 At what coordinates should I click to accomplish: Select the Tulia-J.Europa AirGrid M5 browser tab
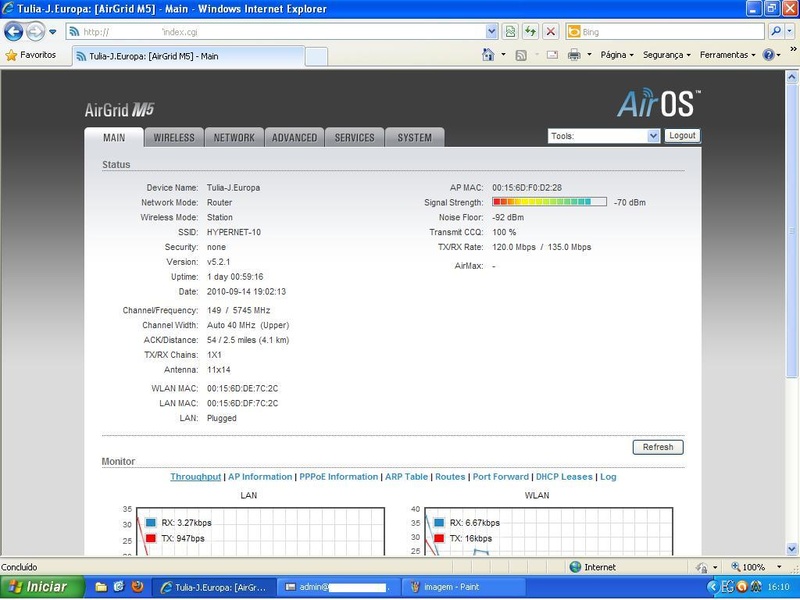[x=189, y=56]
